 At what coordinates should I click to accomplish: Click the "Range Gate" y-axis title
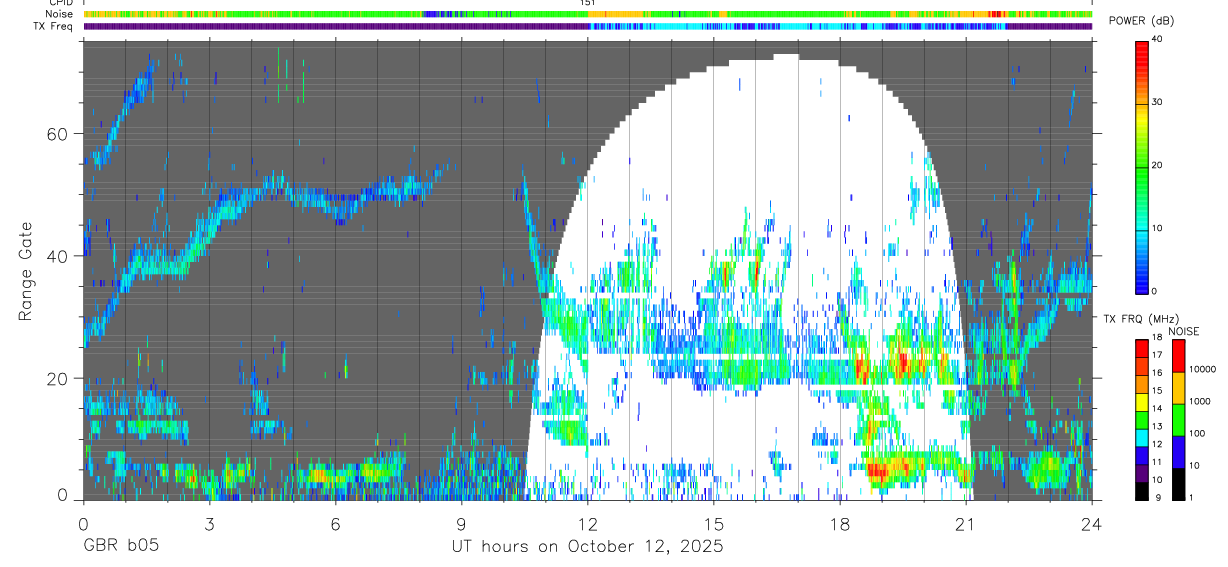click(27, 269)
